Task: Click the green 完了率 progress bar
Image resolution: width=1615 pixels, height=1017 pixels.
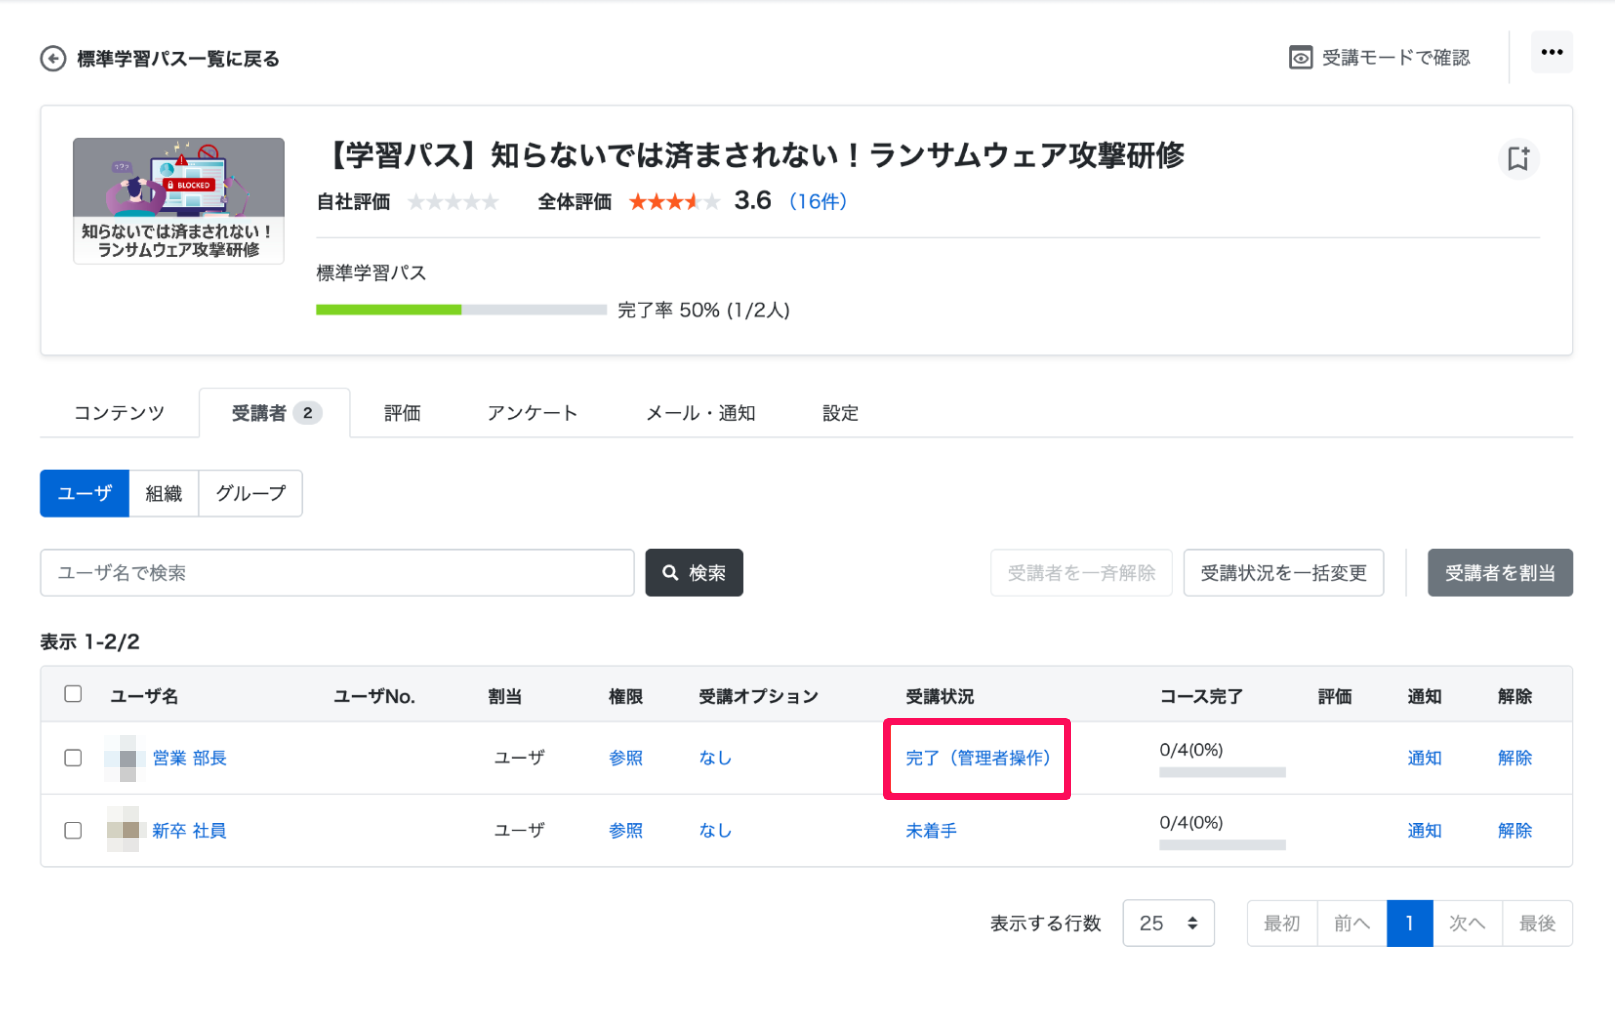Action: click(x=461, y=310)
